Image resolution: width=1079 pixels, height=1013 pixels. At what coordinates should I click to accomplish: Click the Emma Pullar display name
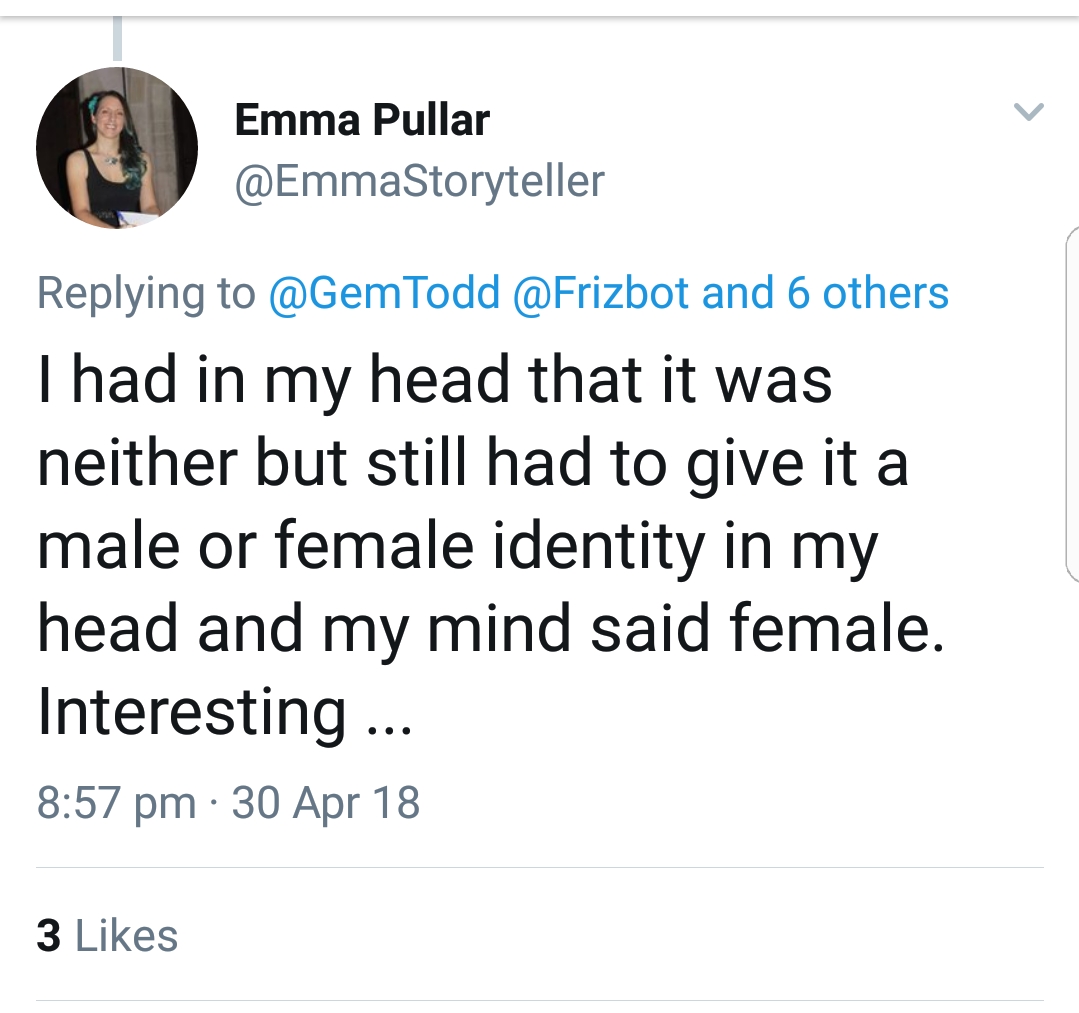(362, 121)
